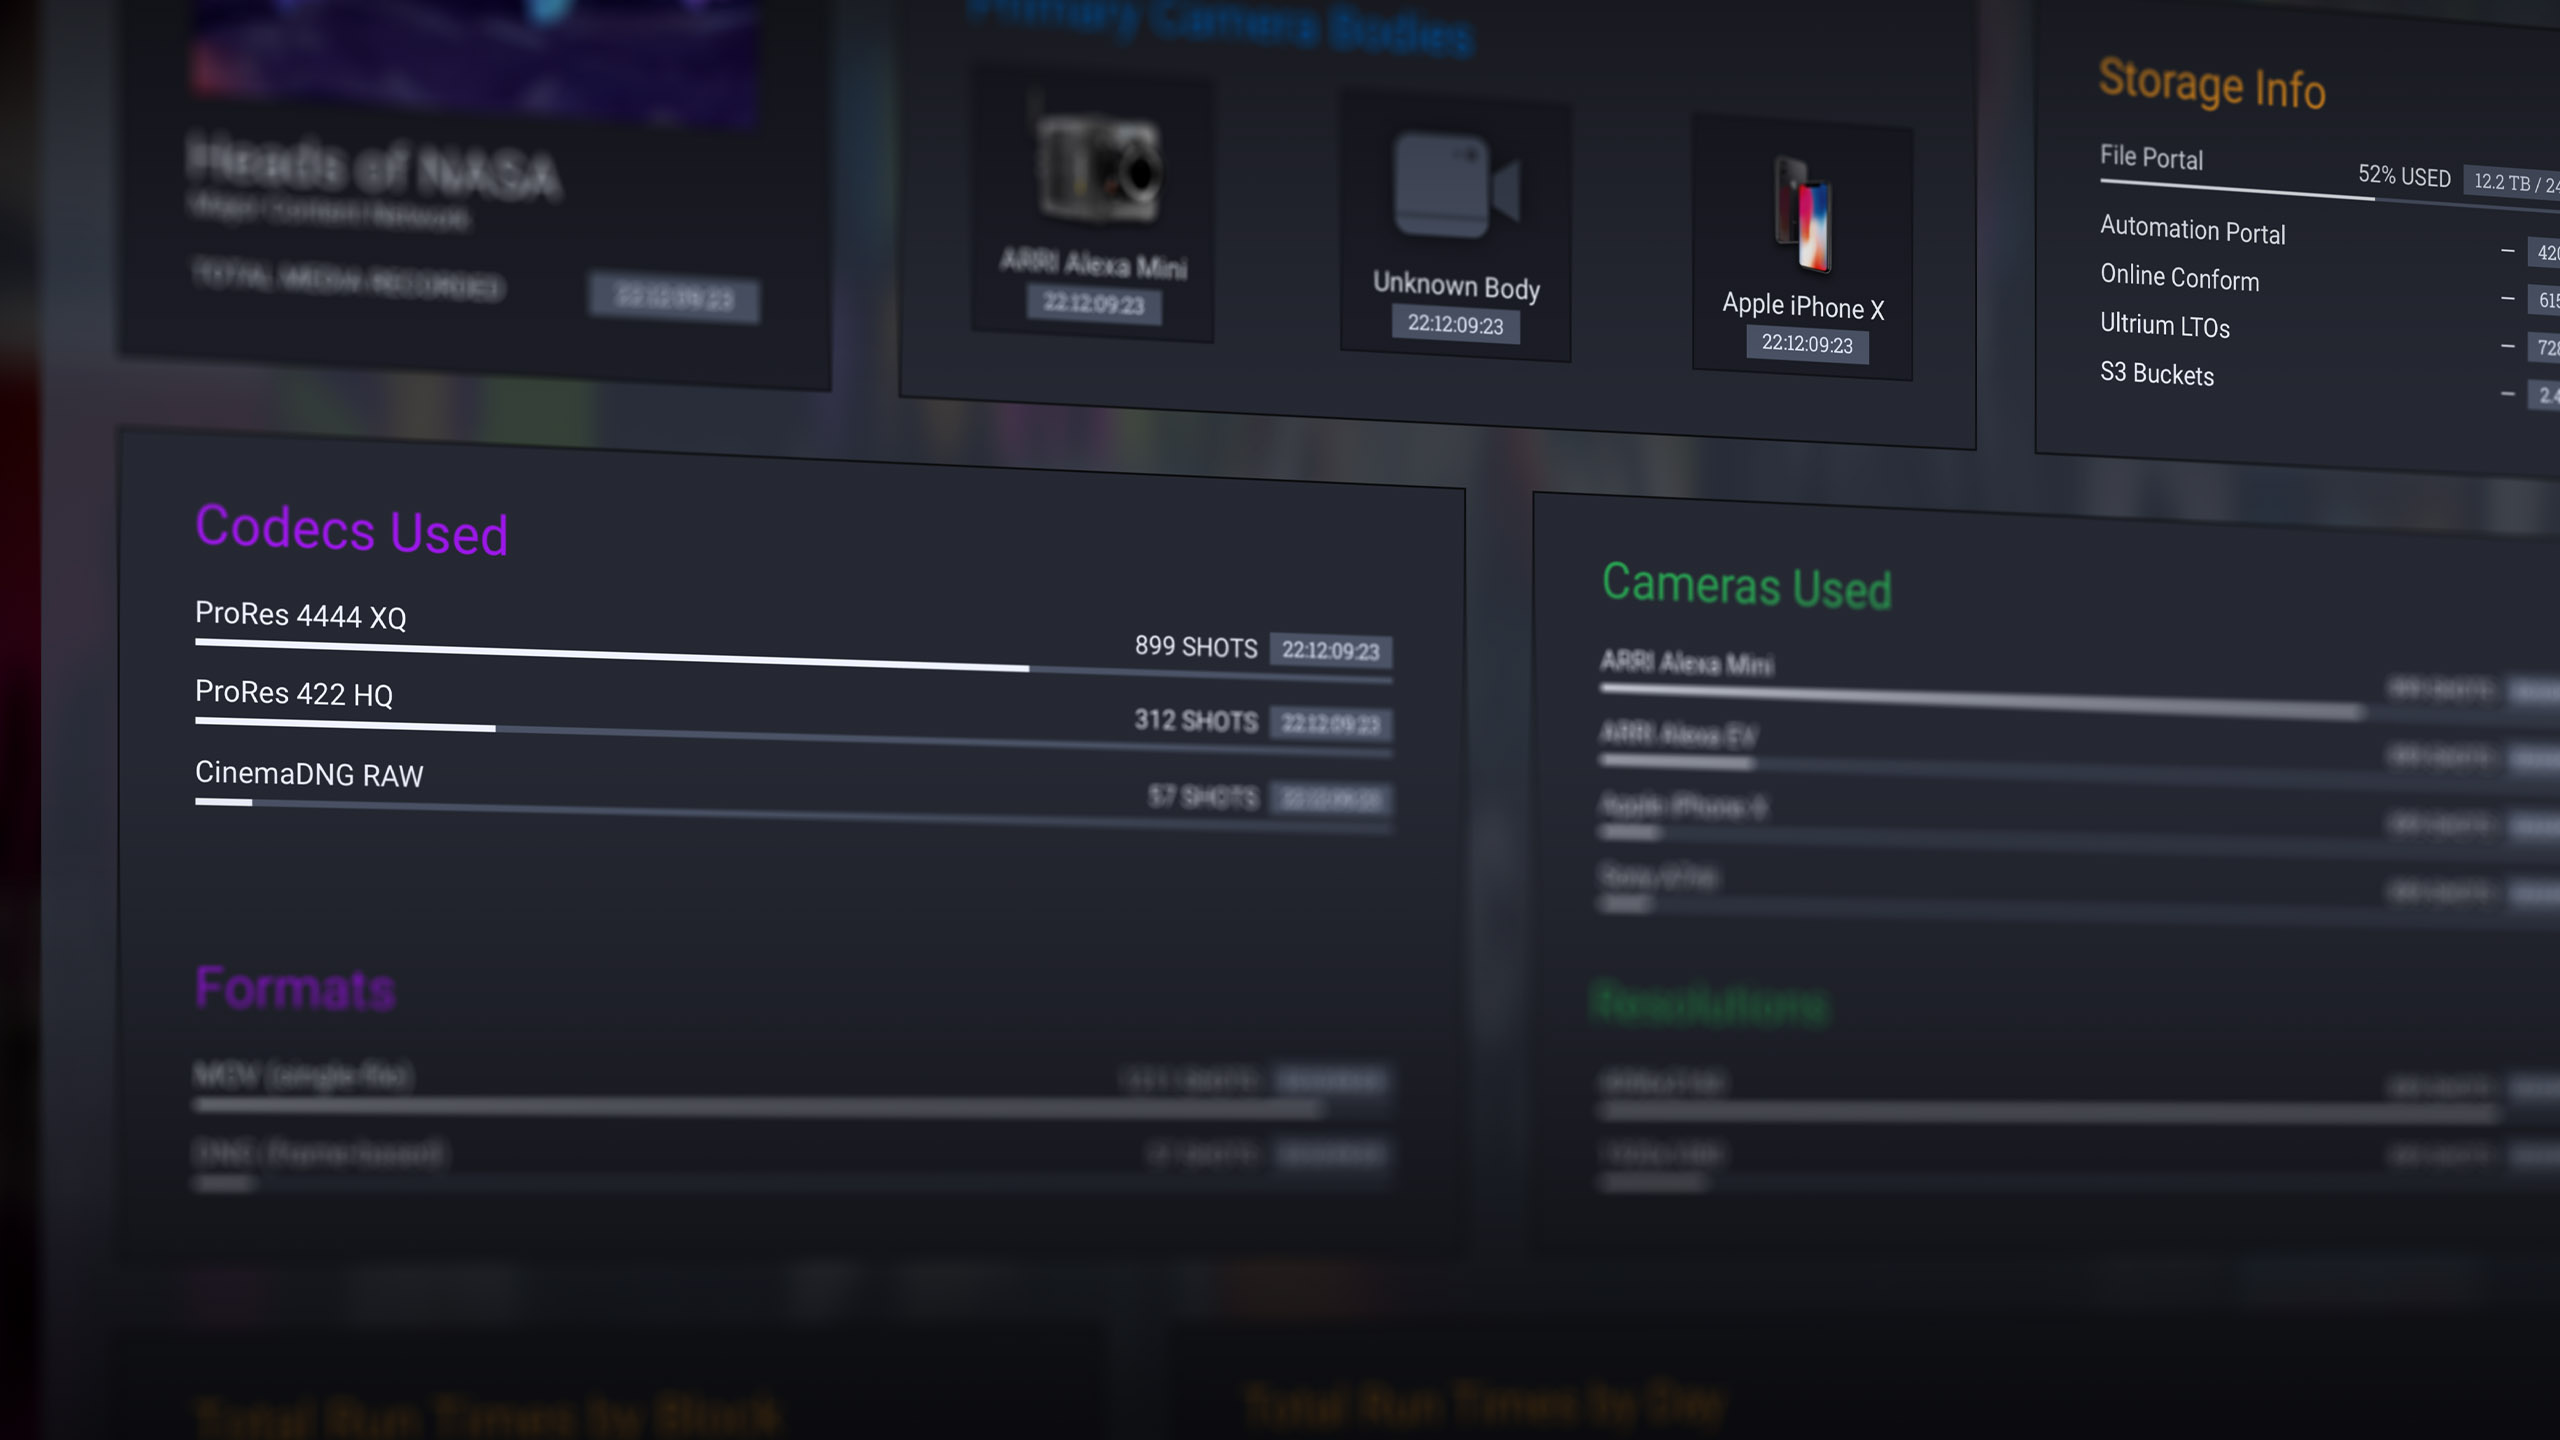2560x1440 pixels.
Task: Select ARRI Alexa Mini in Cameras Used list
Action: pos(2080,685)
